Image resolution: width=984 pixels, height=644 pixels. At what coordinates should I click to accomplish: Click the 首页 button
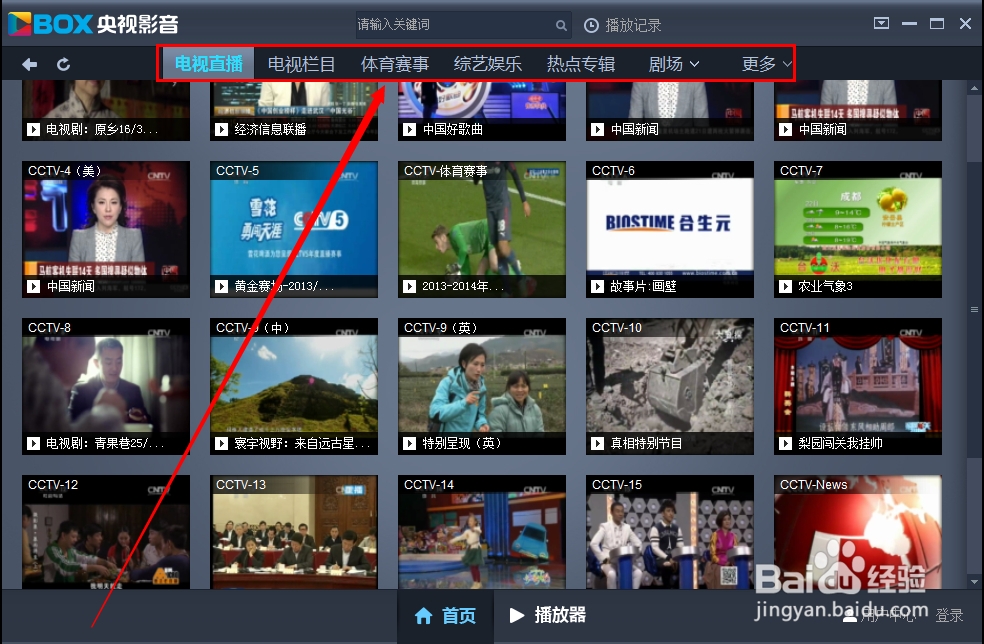pyautogui.click(x=446, y=616)
